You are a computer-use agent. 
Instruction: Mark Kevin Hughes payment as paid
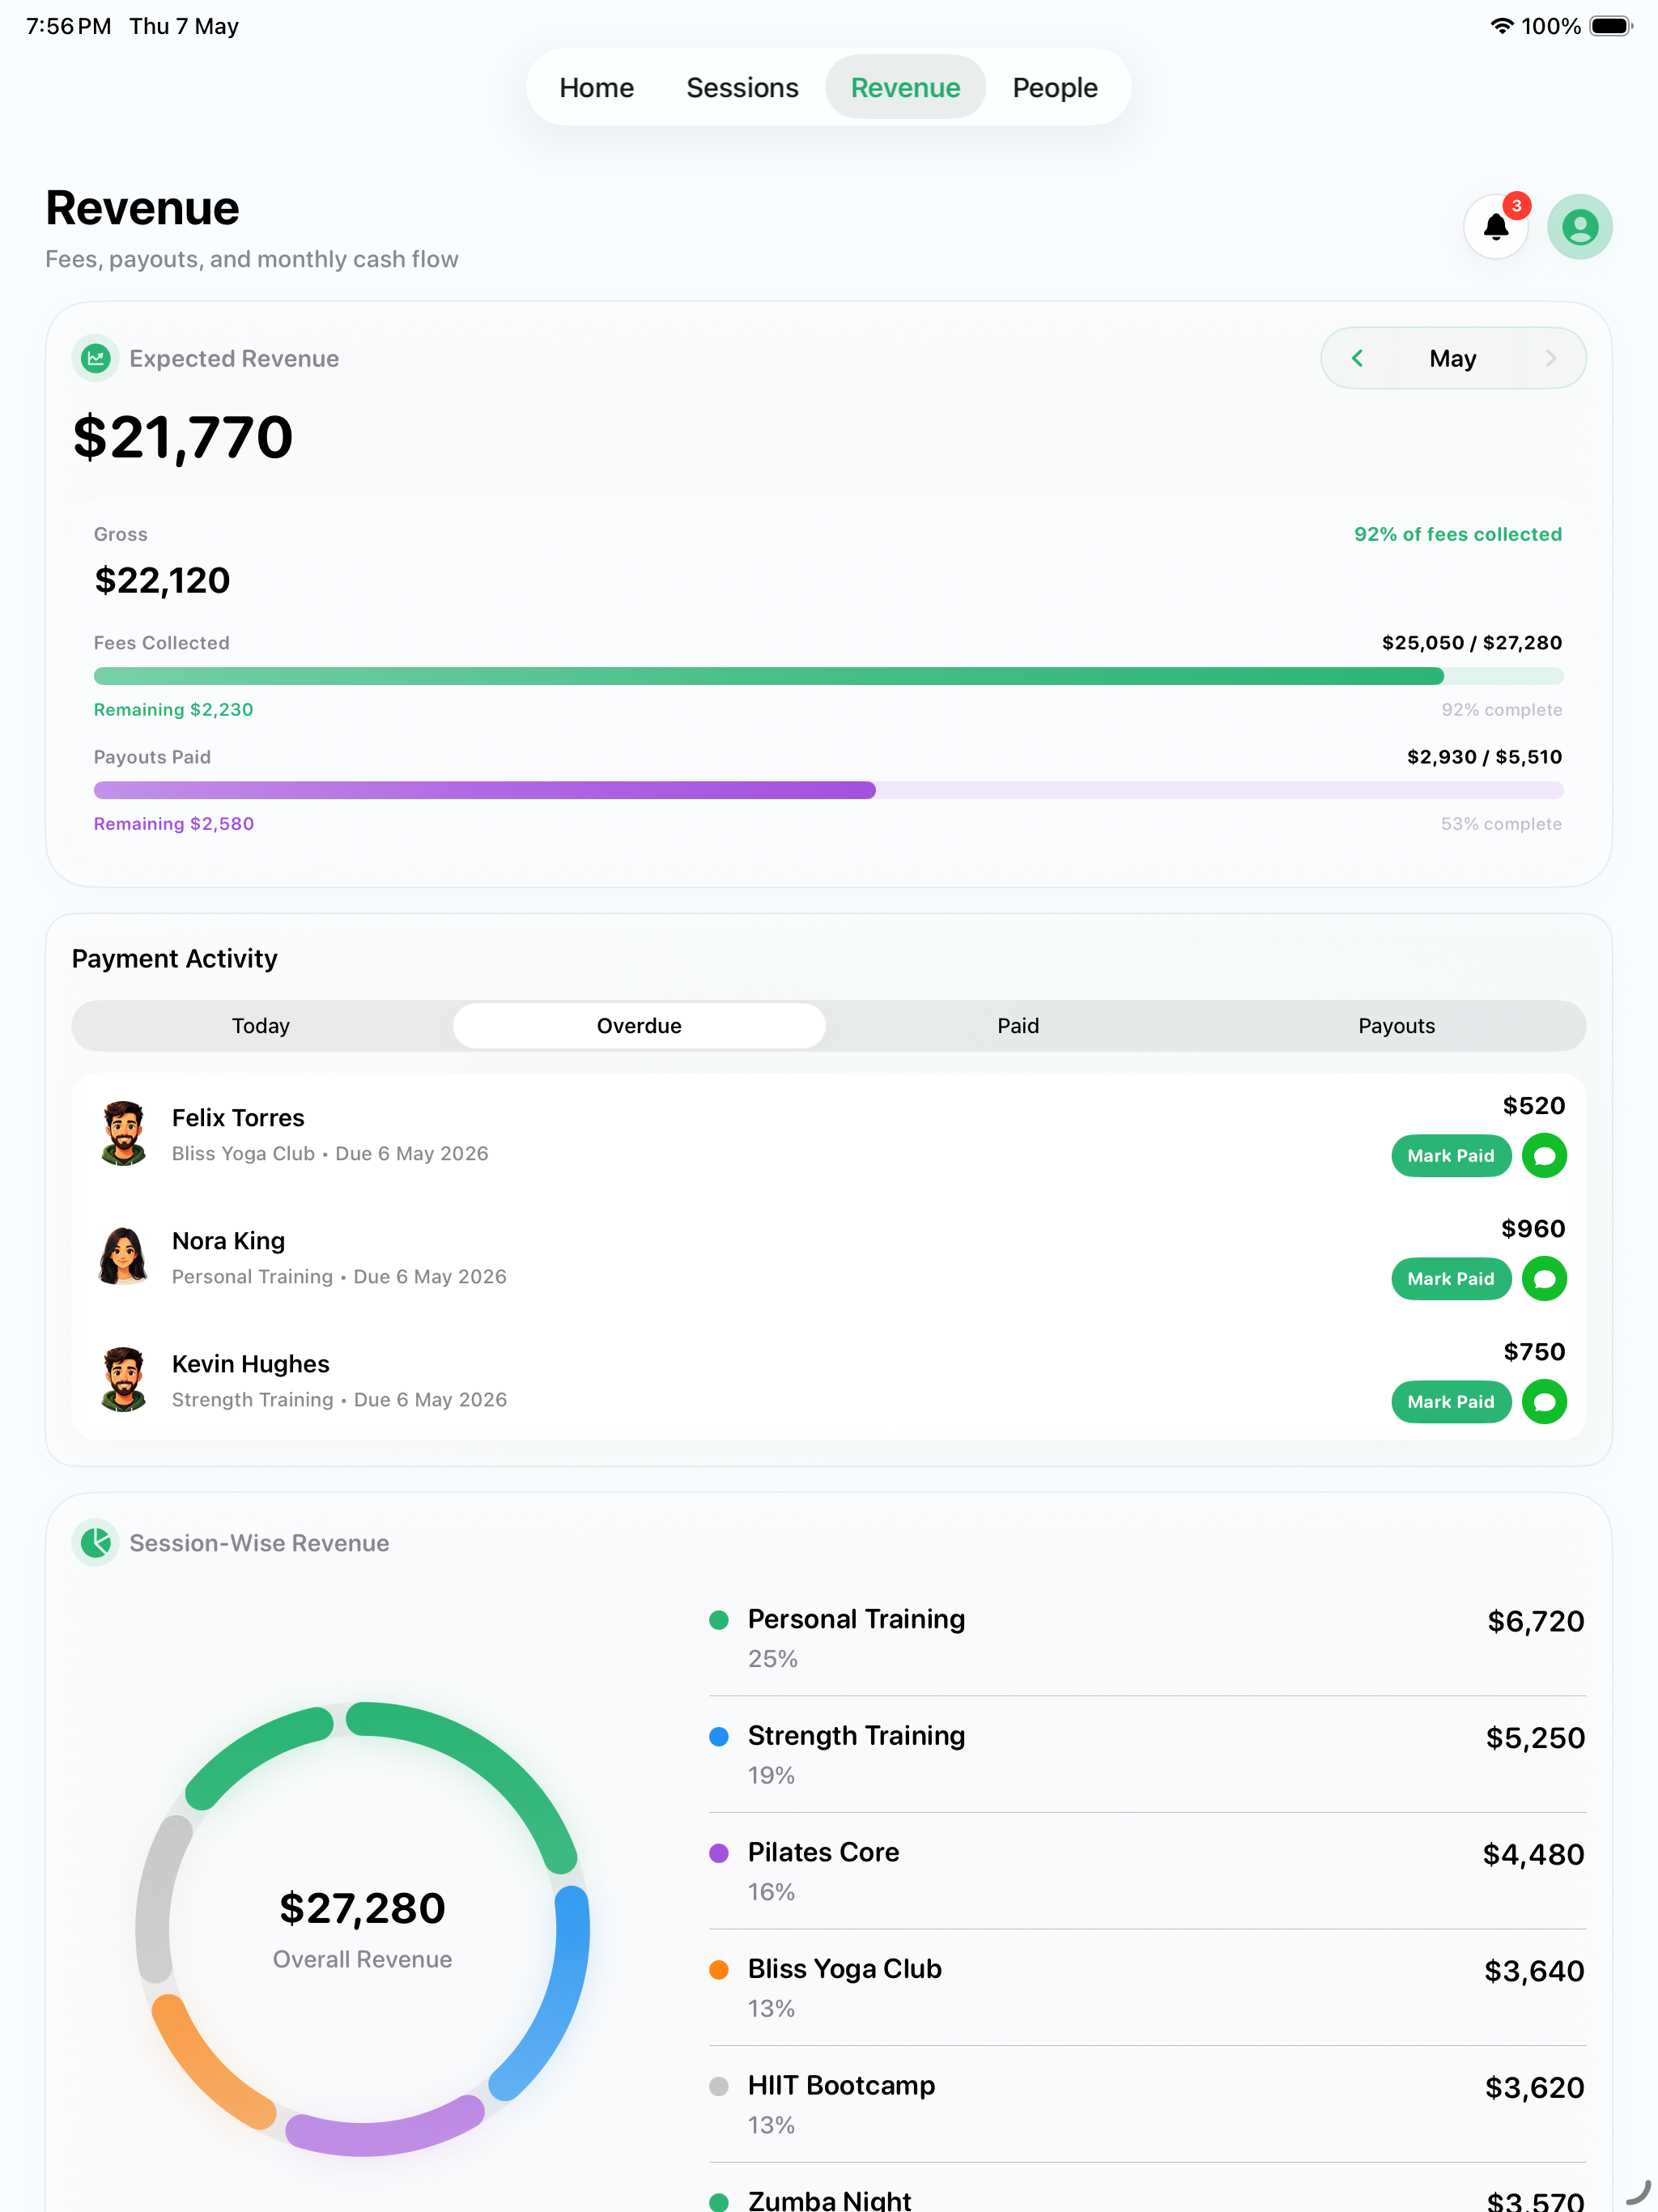pos(1451,1401)
